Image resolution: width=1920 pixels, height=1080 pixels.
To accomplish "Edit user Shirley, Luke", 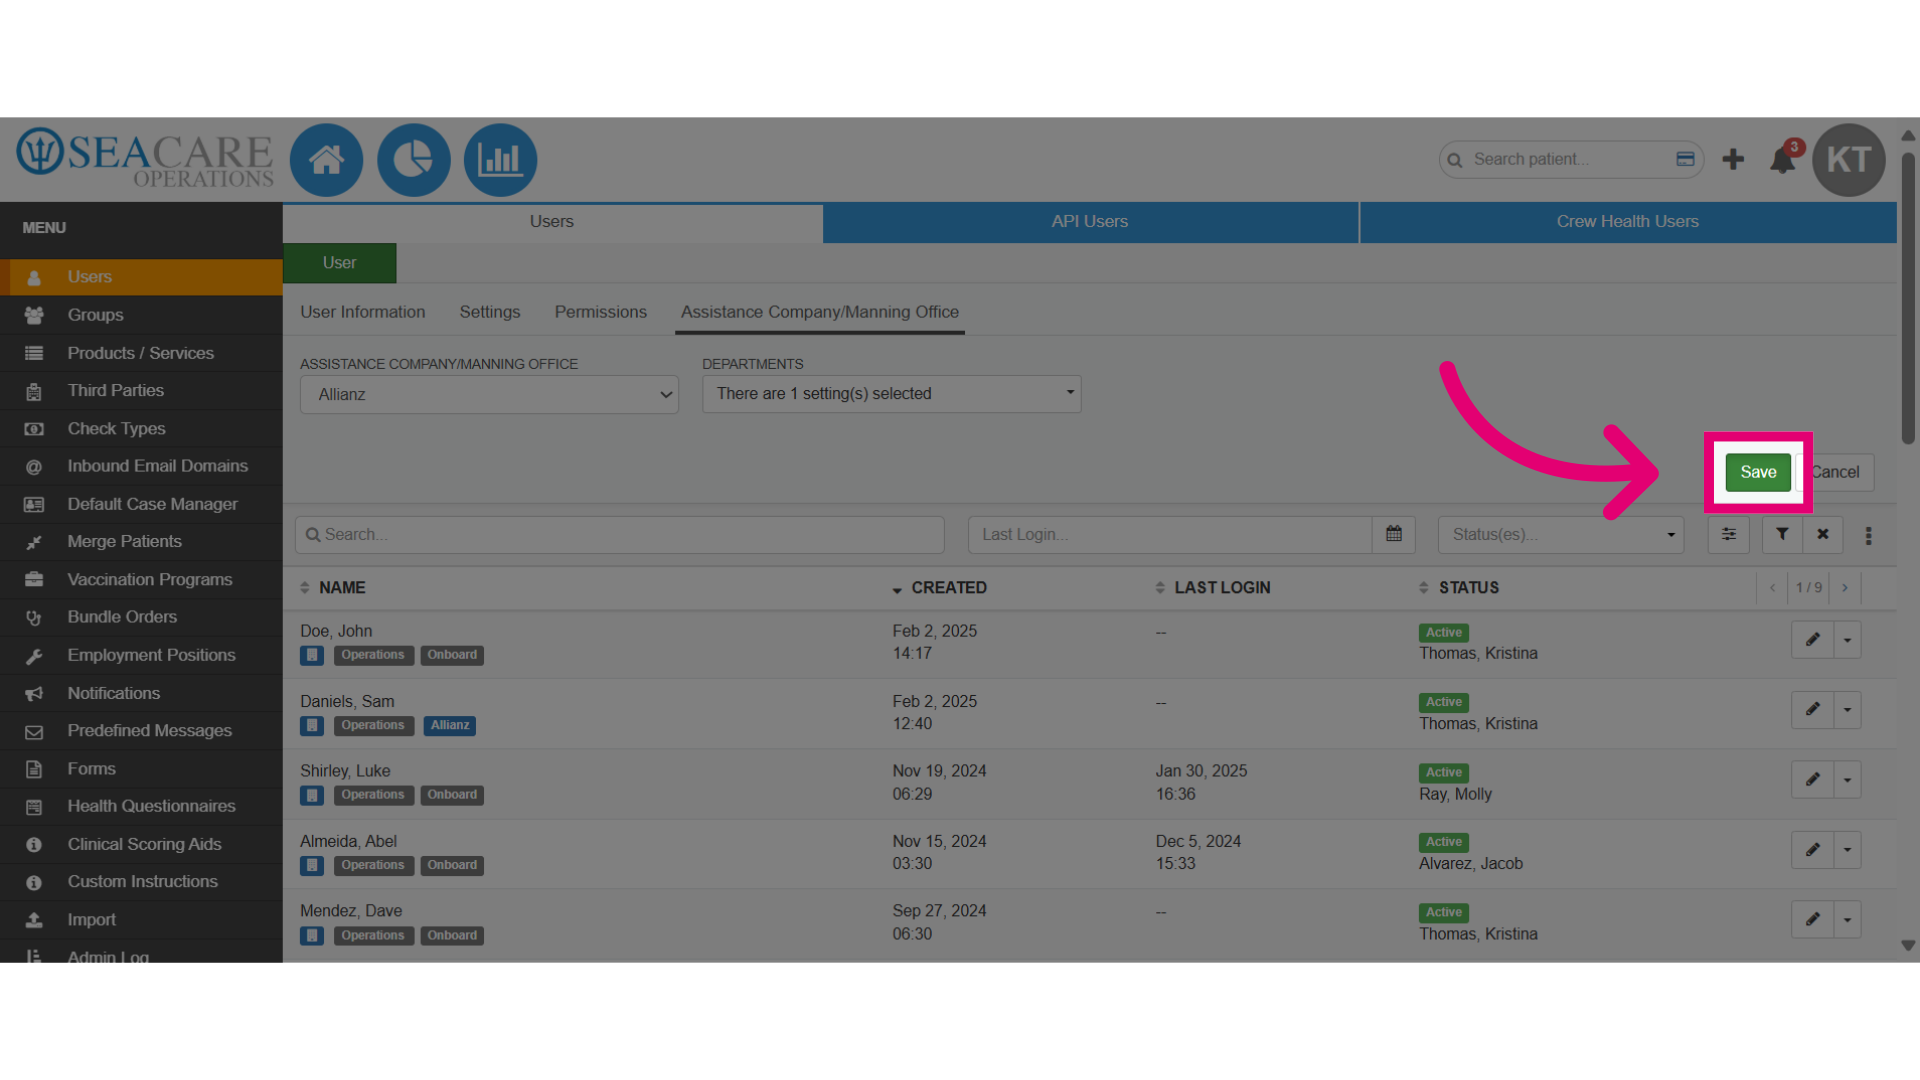I will pyautogui.click(x=1812, y=780).
